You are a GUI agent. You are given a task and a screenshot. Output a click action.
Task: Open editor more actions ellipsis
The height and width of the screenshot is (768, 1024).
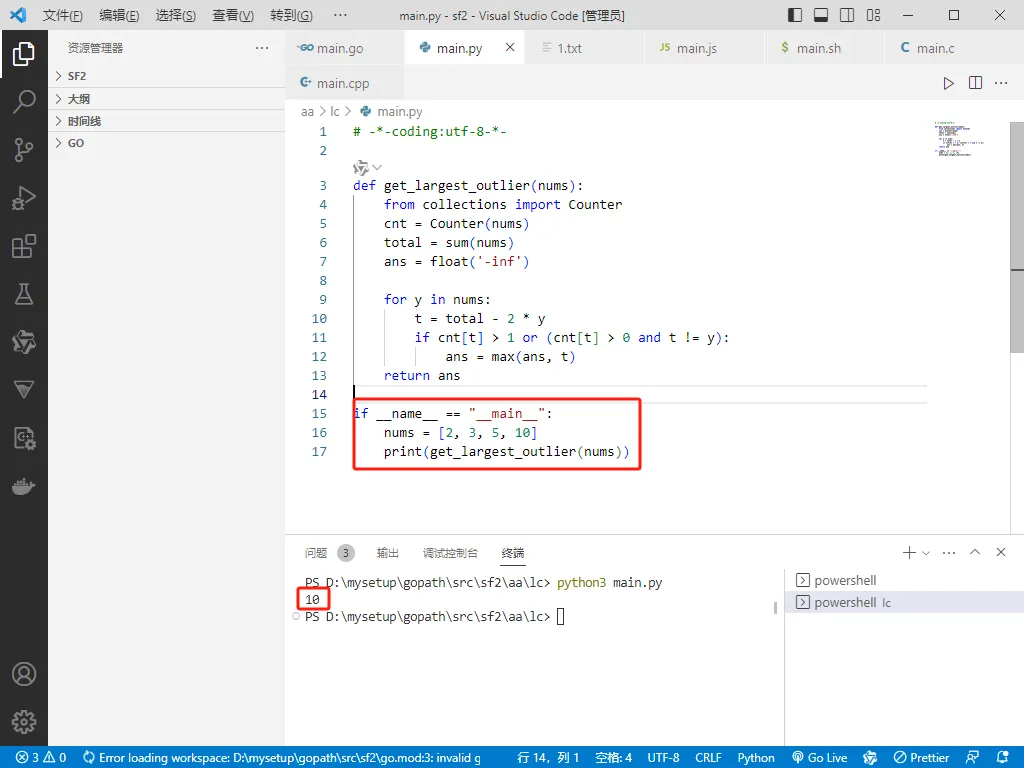(1001, 83)
